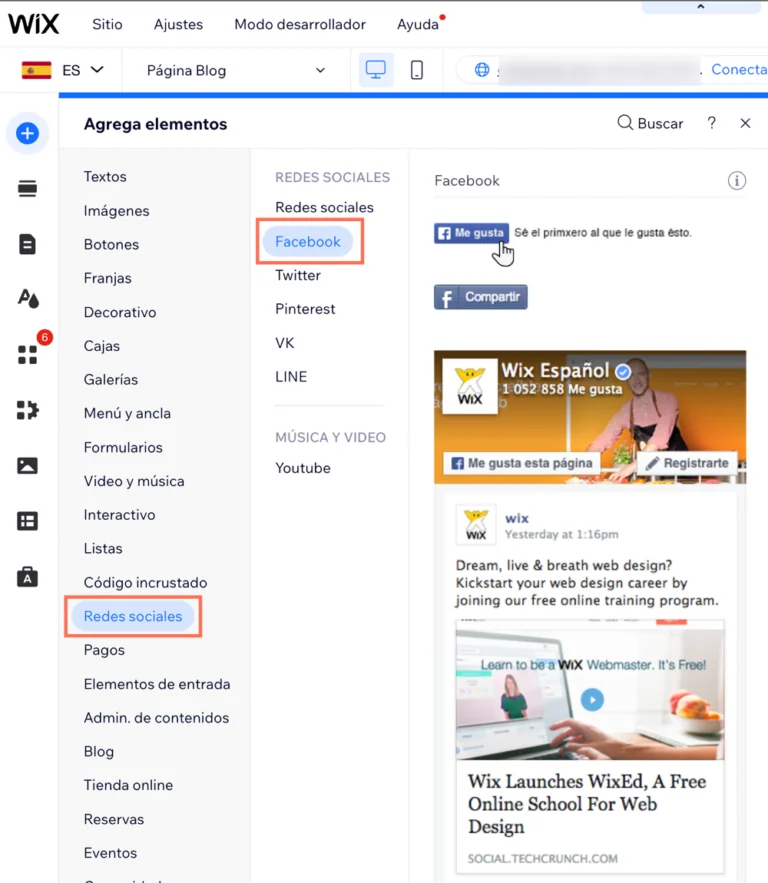Select the Listas category
This screenshot has height=883, width=768.
(102, 548)
